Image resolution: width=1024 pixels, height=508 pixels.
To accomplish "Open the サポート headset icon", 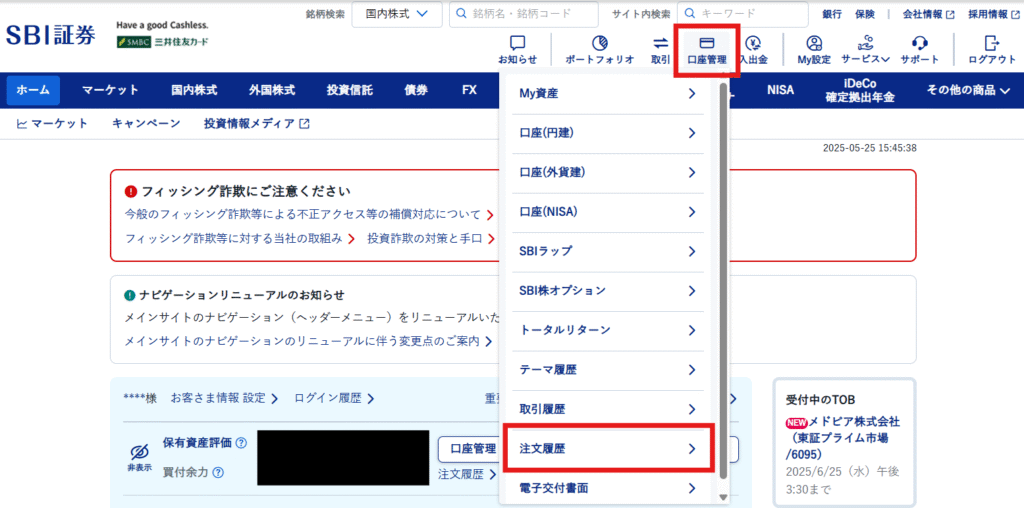I will pos(920,50).
